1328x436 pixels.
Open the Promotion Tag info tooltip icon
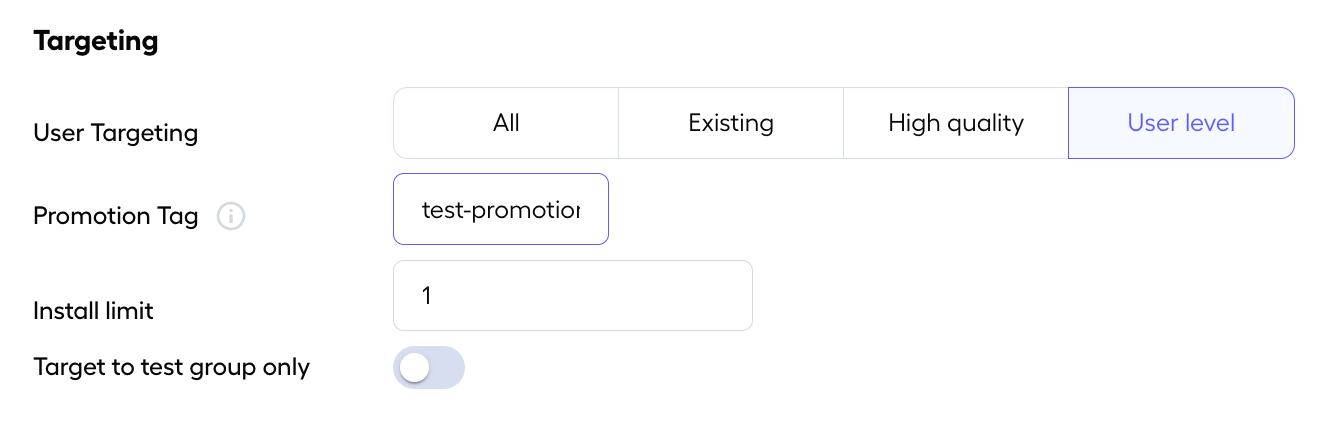(x=231, y=216)
